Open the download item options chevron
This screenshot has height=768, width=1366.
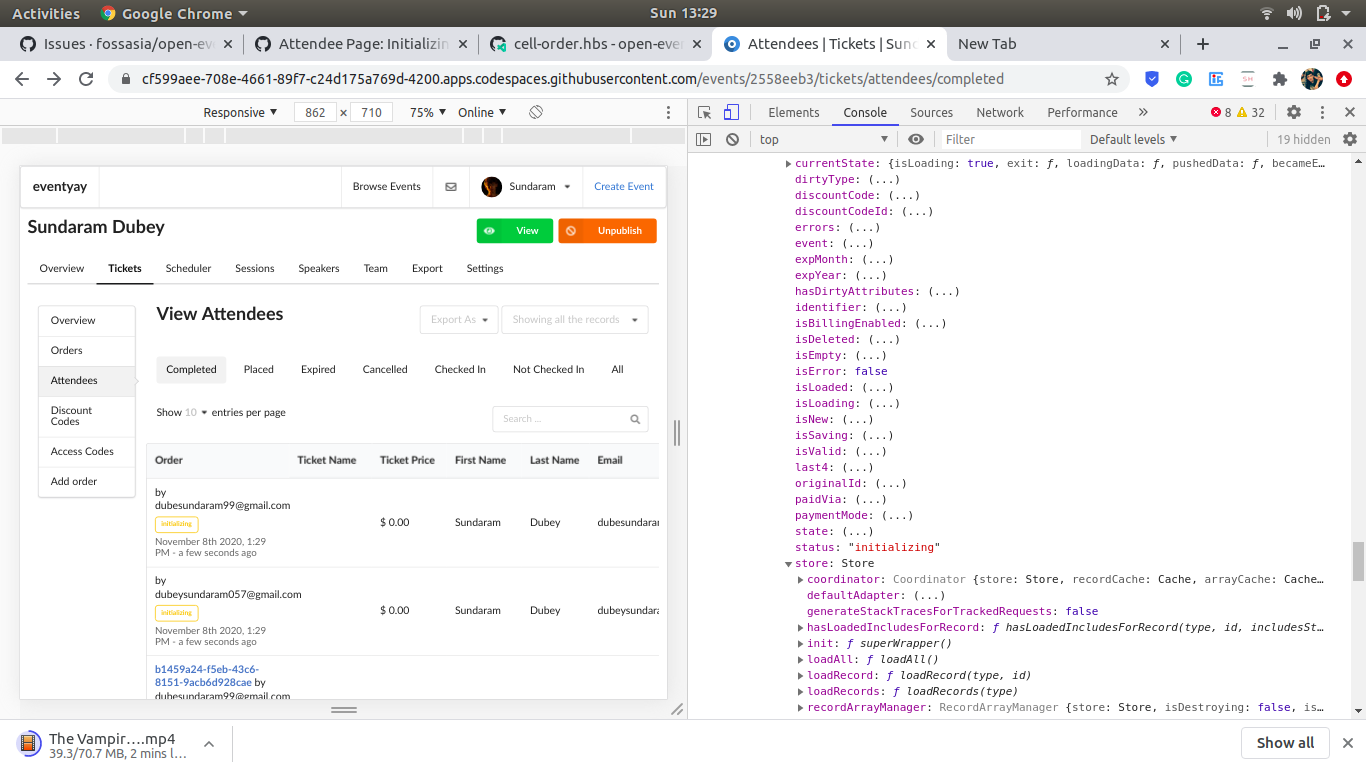tap(209, 744)
